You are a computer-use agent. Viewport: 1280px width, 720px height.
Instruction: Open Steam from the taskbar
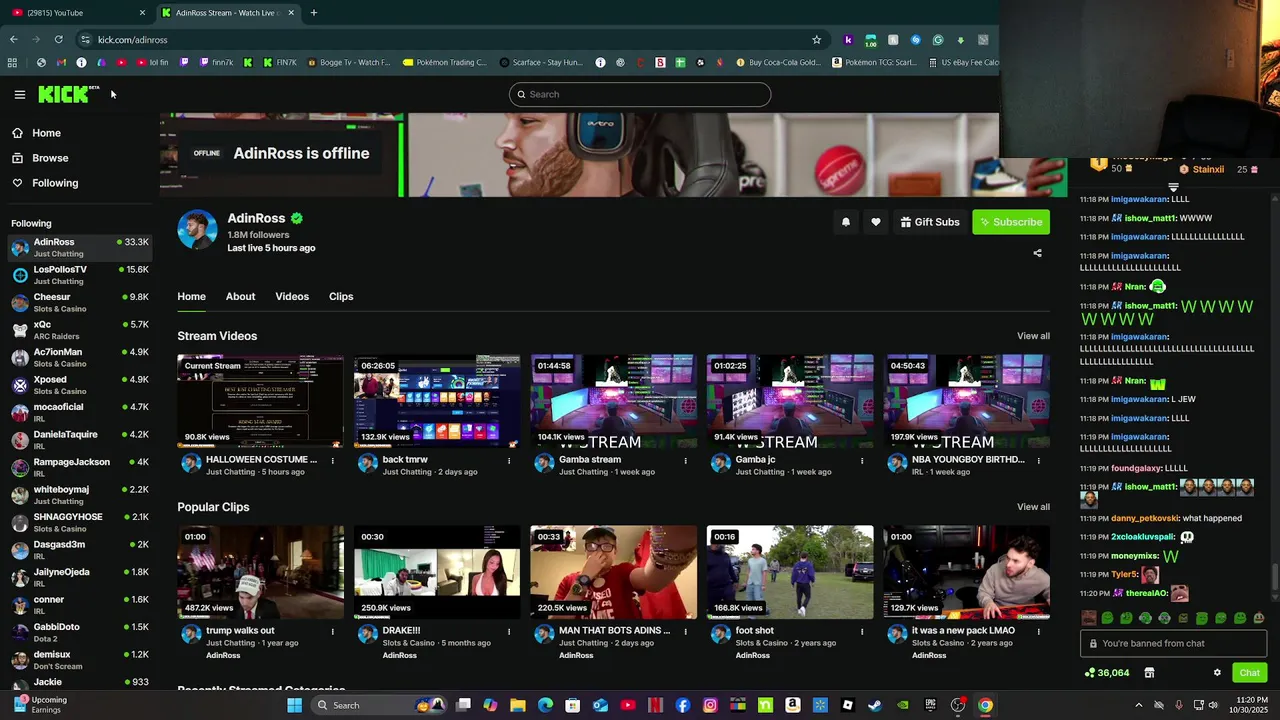pyautogui.click(x=875, y=705)
